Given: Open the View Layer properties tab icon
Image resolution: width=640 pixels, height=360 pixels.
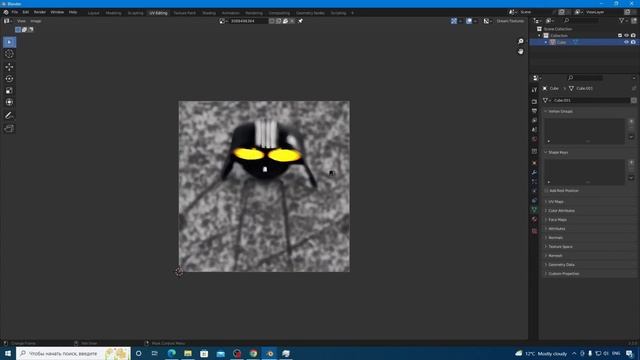Looking at the screenshot, I should coord(534,120).
